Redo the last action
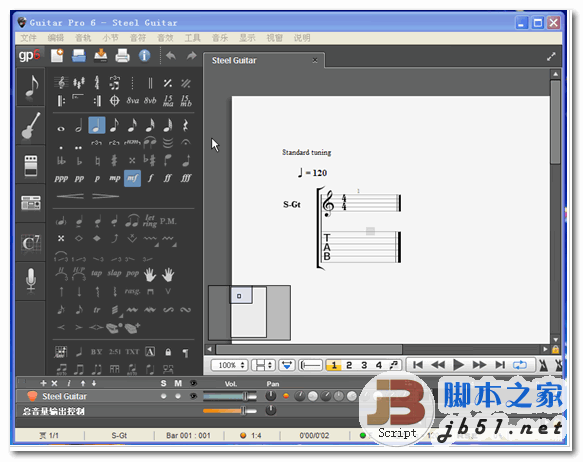The height and width of the screenshot is (462, 583). pos(191,56)
